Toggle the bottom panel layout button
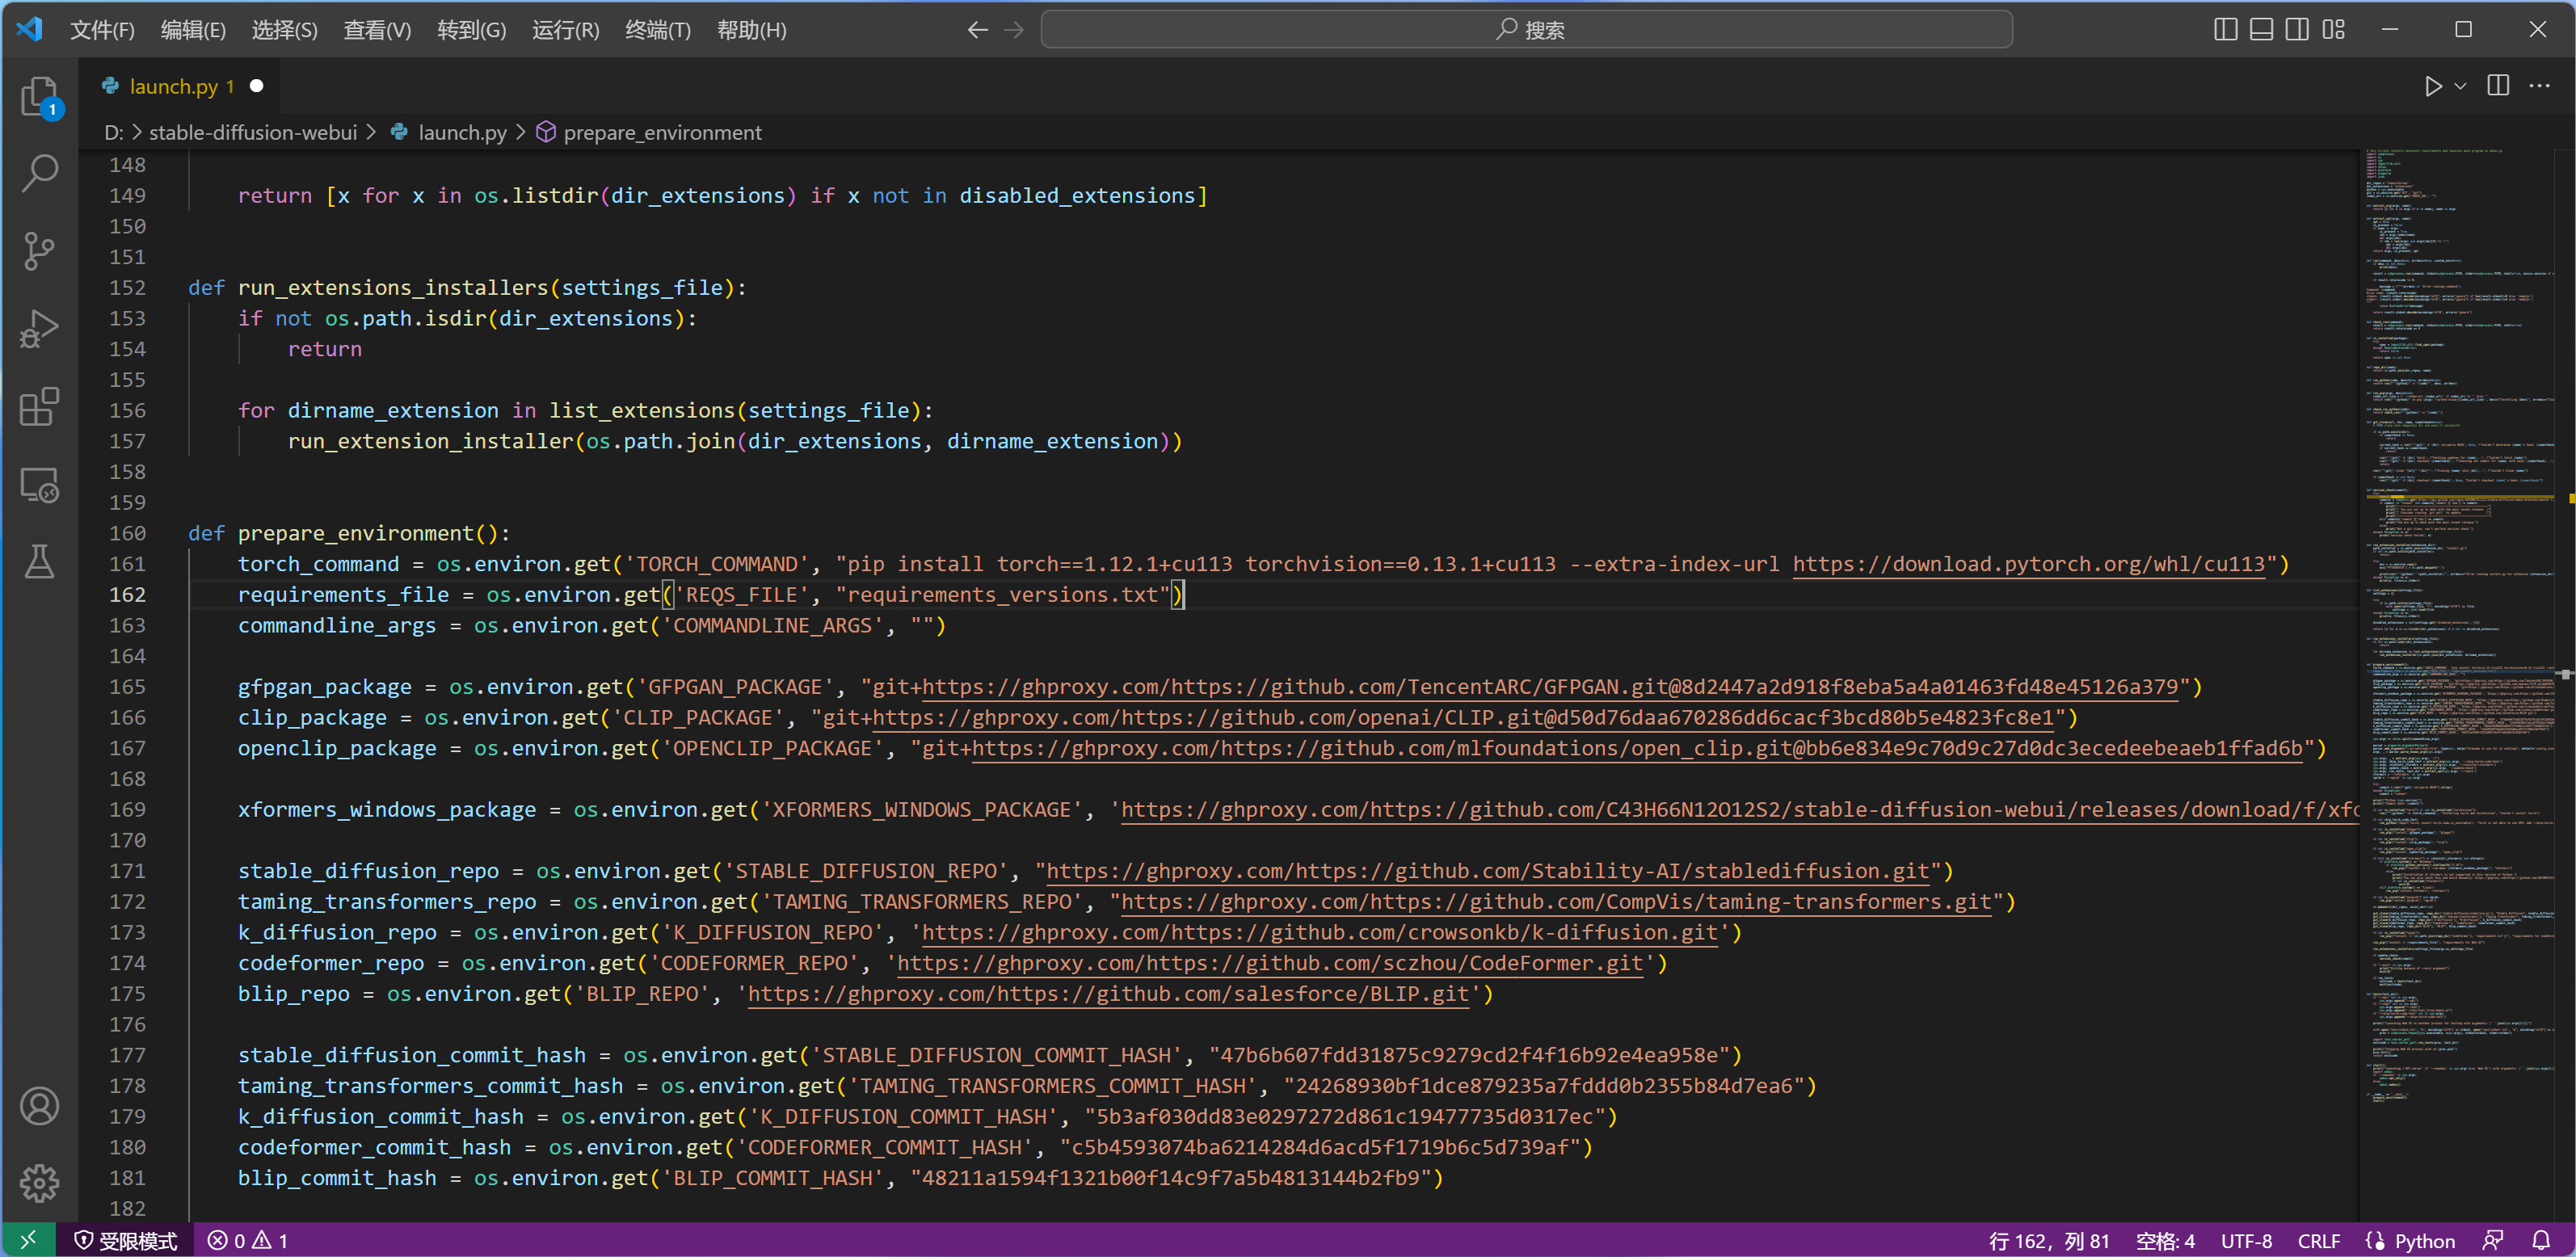The image size is (2576, 1257). tap(2261, 30)
